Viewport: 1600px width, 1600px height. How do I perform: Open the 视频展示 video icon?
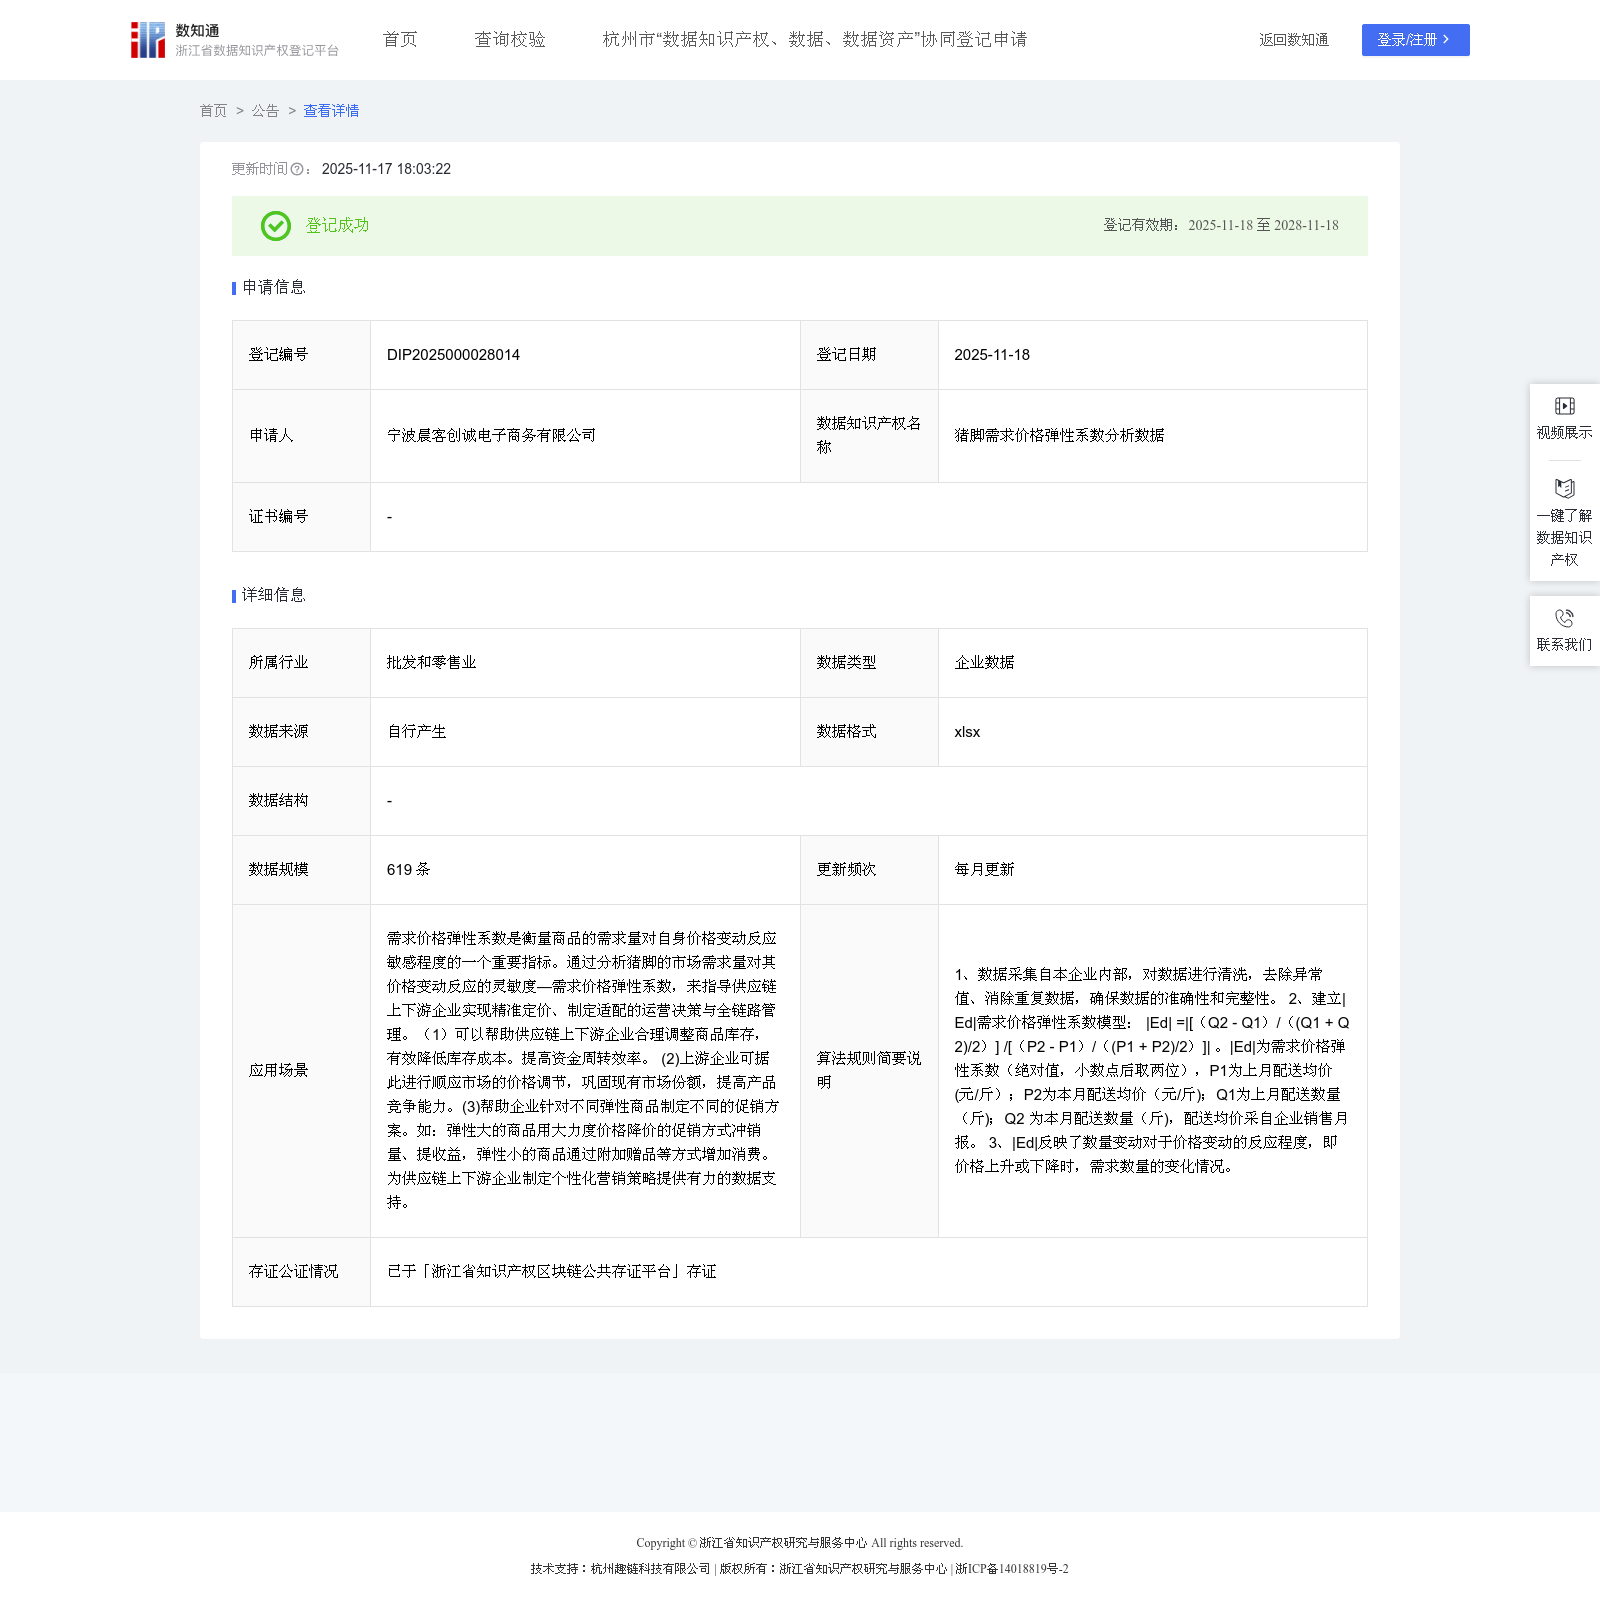pyautogui.click(x=1564, y=406)
